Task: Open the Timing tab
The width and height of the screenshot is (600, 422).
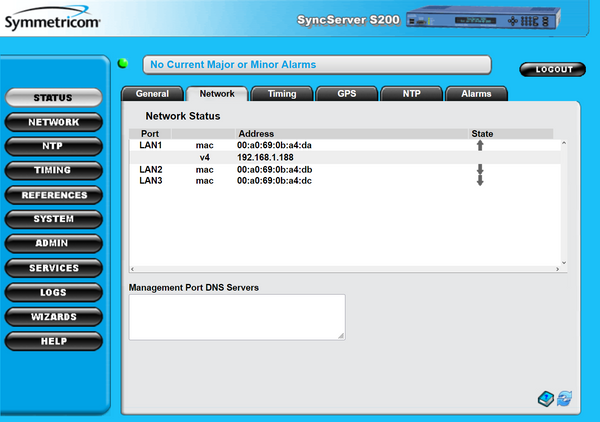Action: click(x=281, y=93)
